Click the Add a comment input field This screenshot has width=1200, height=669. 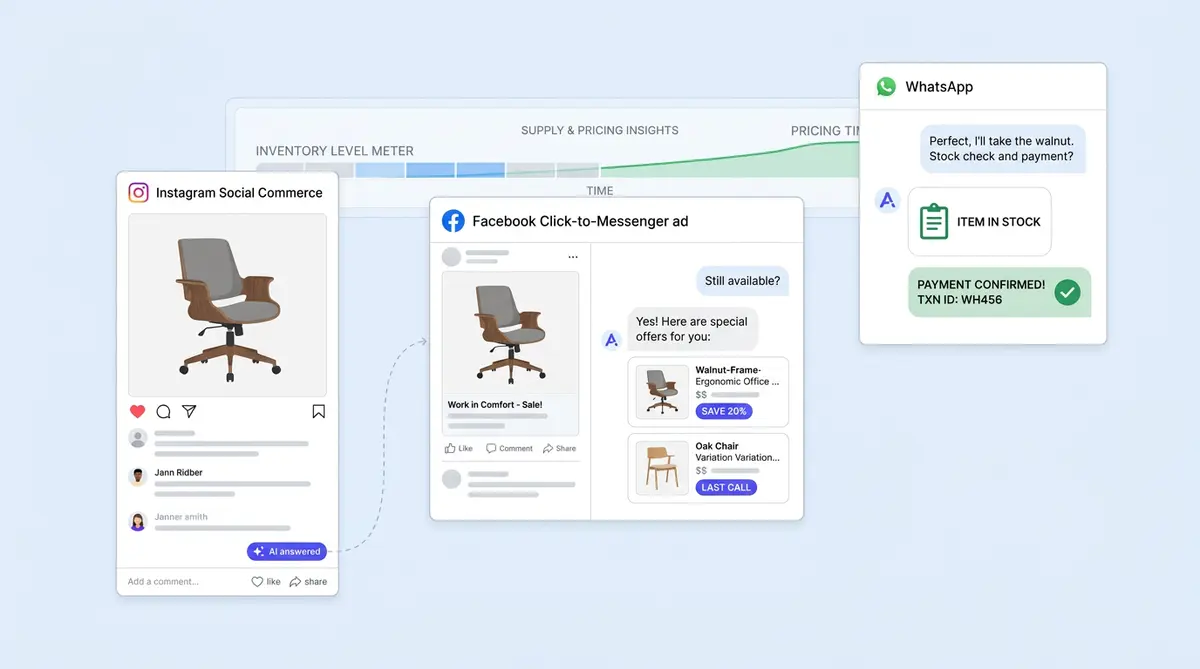pyautogui.click(x=163, y=581)
